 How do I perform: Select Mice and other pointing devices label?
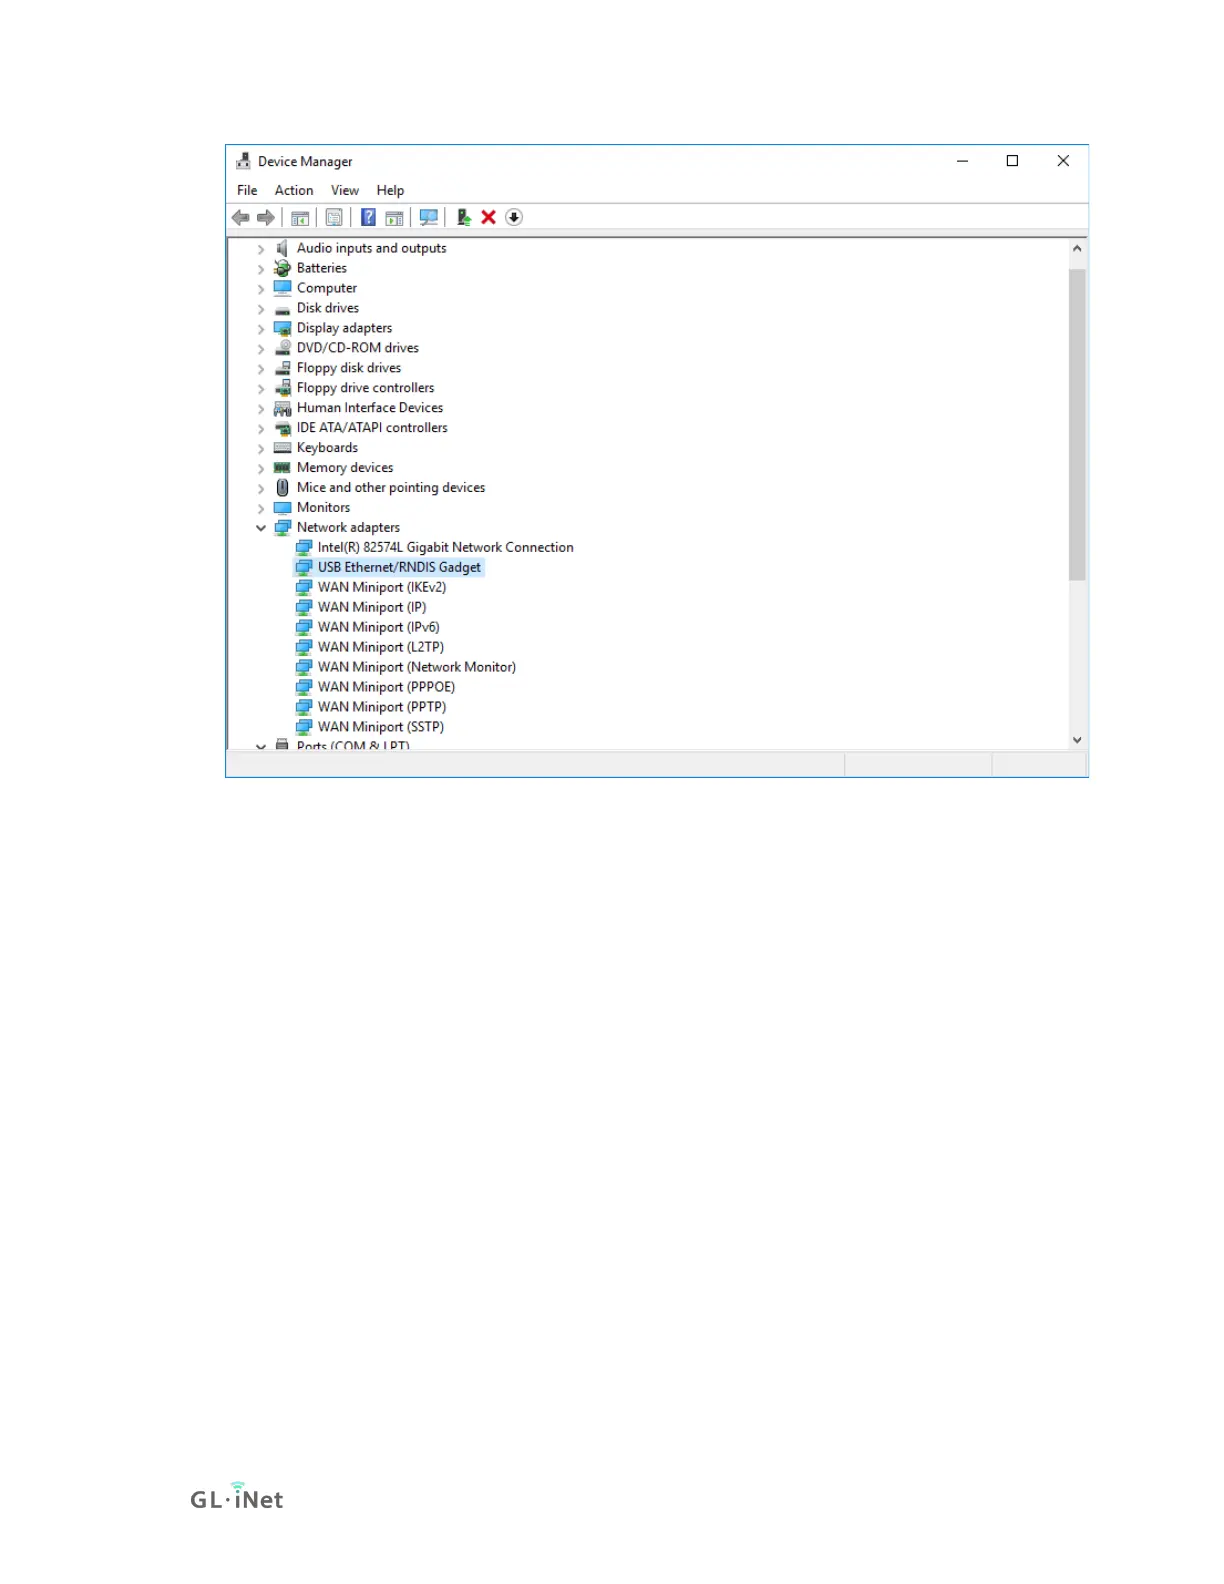pos(391,488)
